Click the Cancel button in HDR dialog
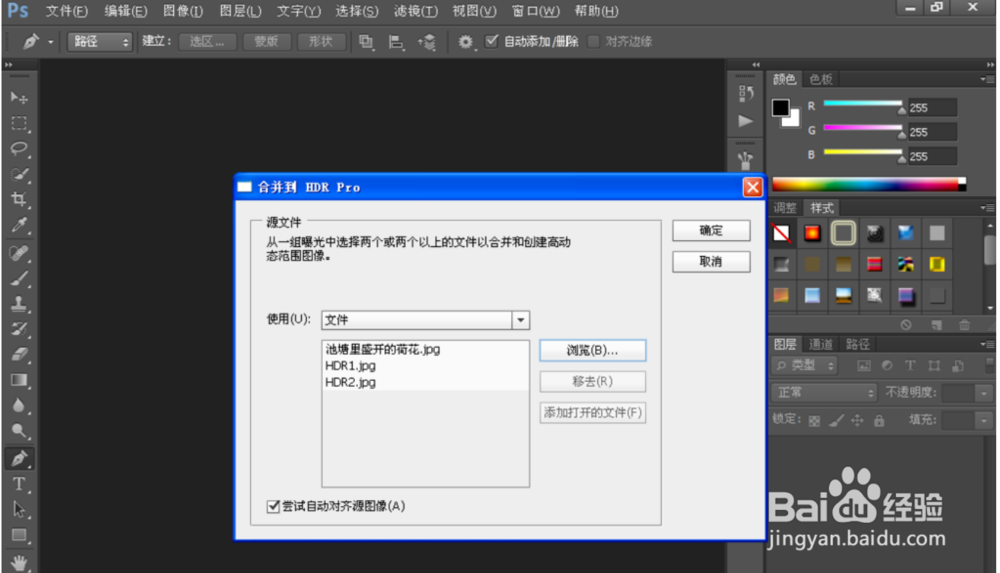The height and width of the screenshot is (573, 1000). tap(711, 262)
